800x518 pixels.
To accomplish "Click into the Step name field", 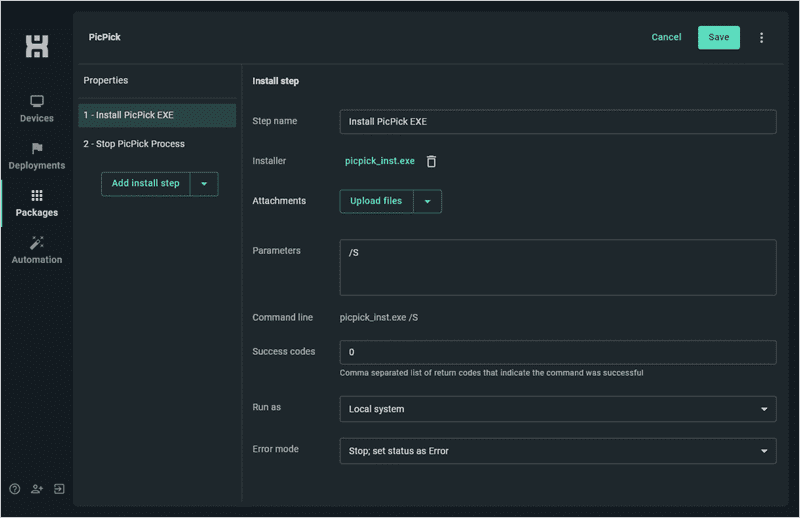I will (558, 121).
